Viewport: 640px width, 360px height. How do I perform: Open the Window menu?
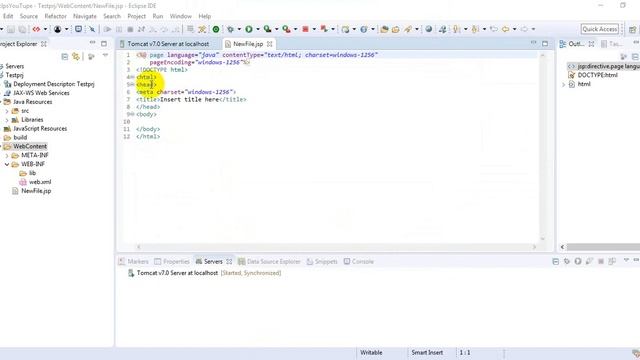point(180,16)
